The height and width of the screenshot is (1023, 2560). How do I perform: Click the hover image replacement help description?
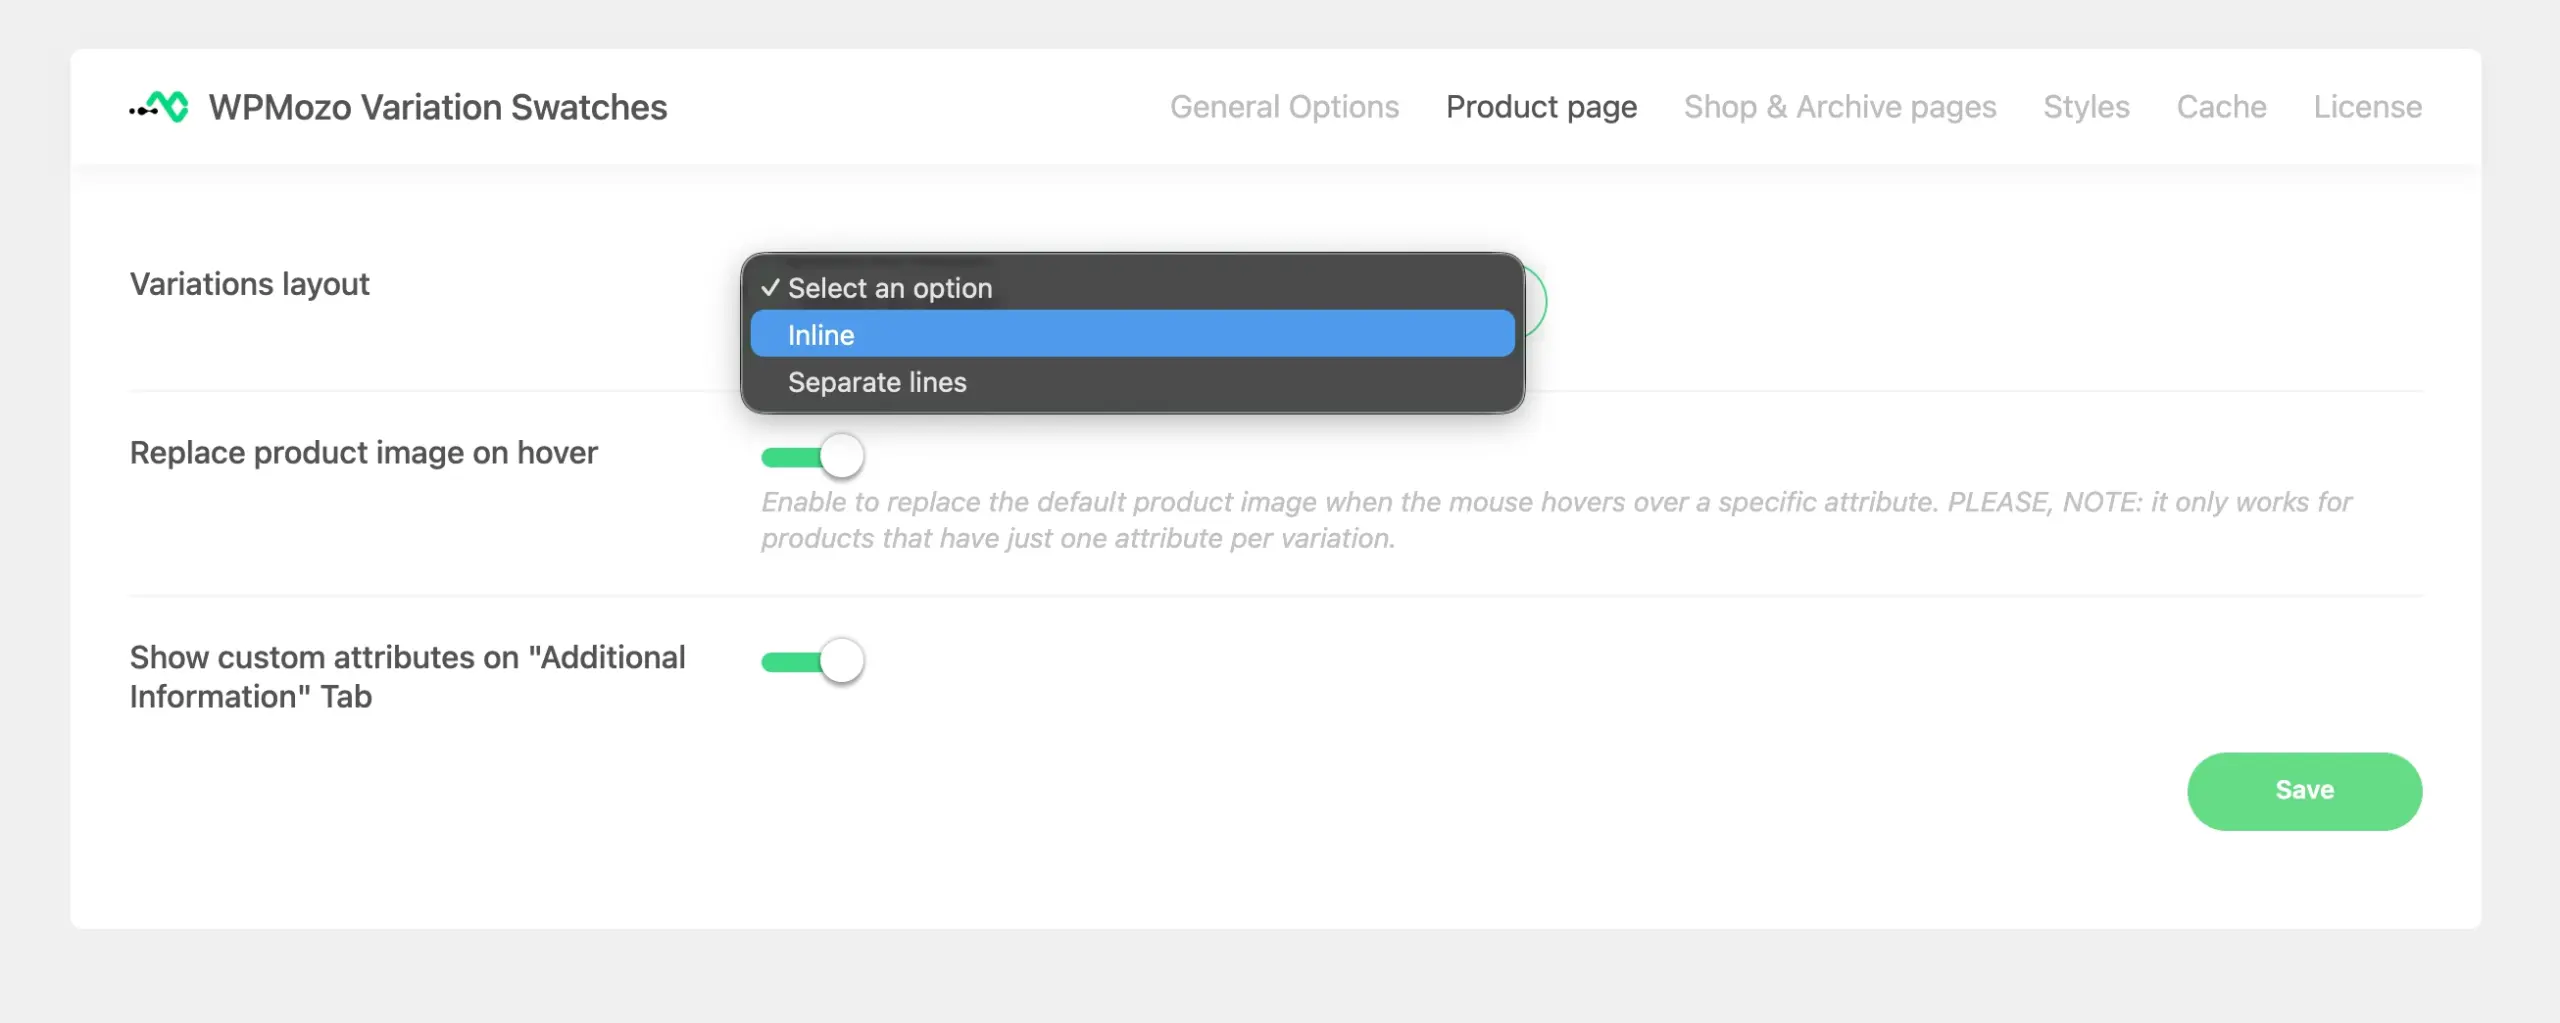(x=1556, y=520)
